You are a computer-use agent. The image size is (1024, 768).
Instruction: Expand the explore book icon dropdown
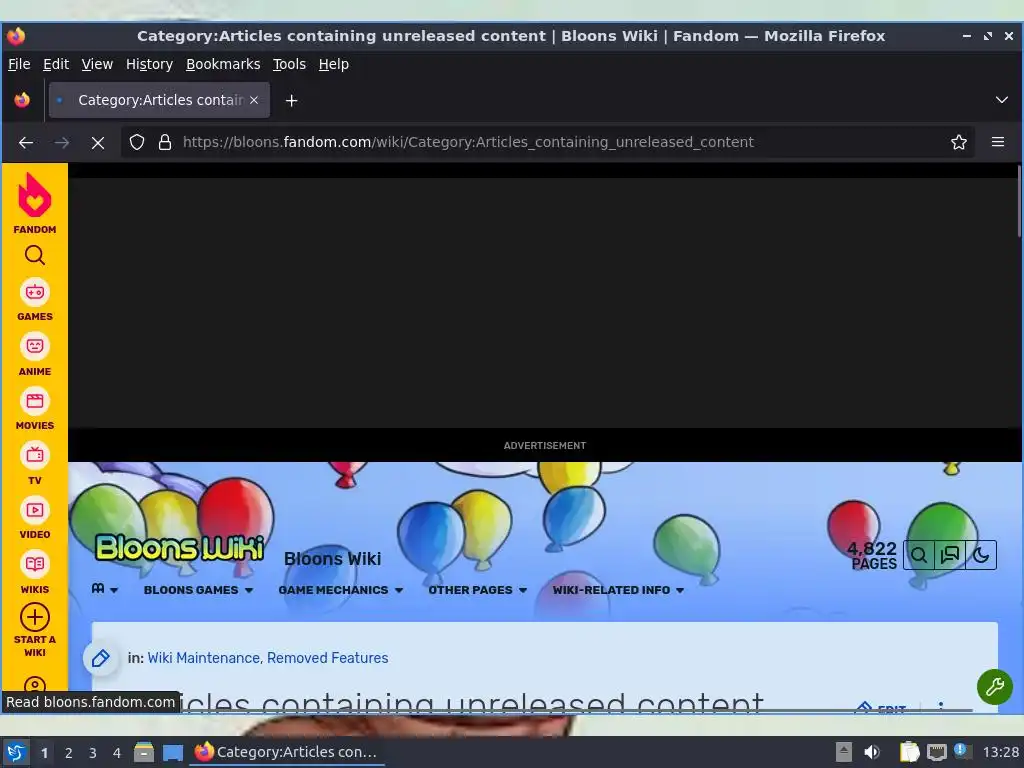[104, 589]
